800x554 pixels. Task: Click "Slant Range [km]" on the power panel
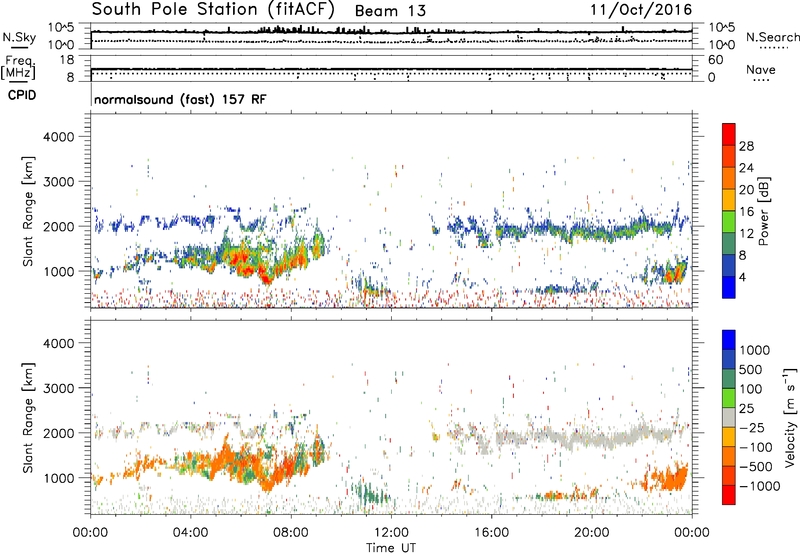(28, 211)
